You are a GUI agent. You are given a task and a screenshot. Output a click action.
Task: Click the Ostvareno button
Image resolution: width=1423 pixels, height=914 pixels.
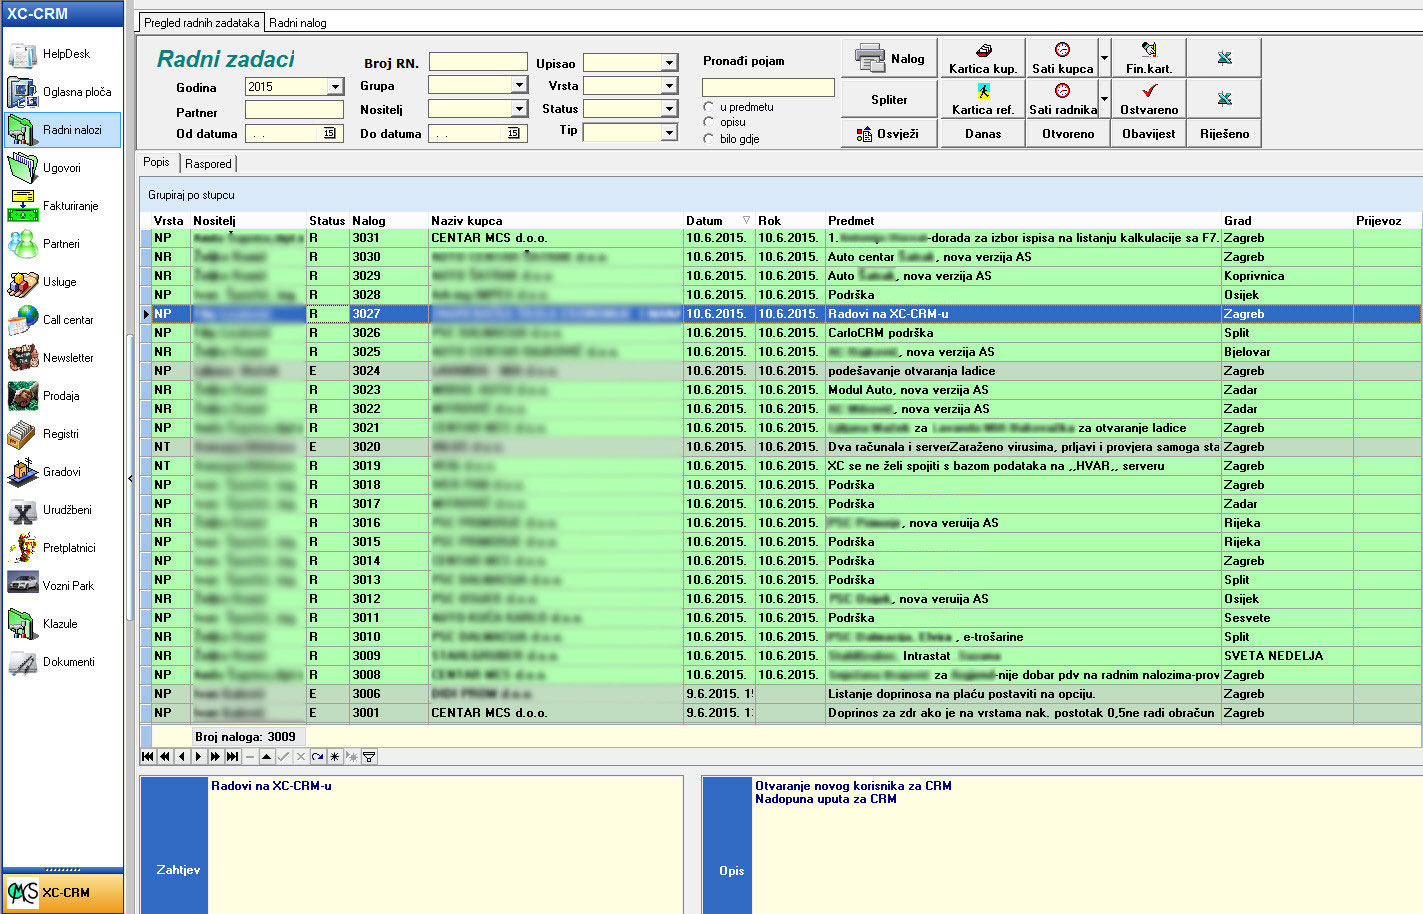pyautogui.click(x=1148, y=99)
